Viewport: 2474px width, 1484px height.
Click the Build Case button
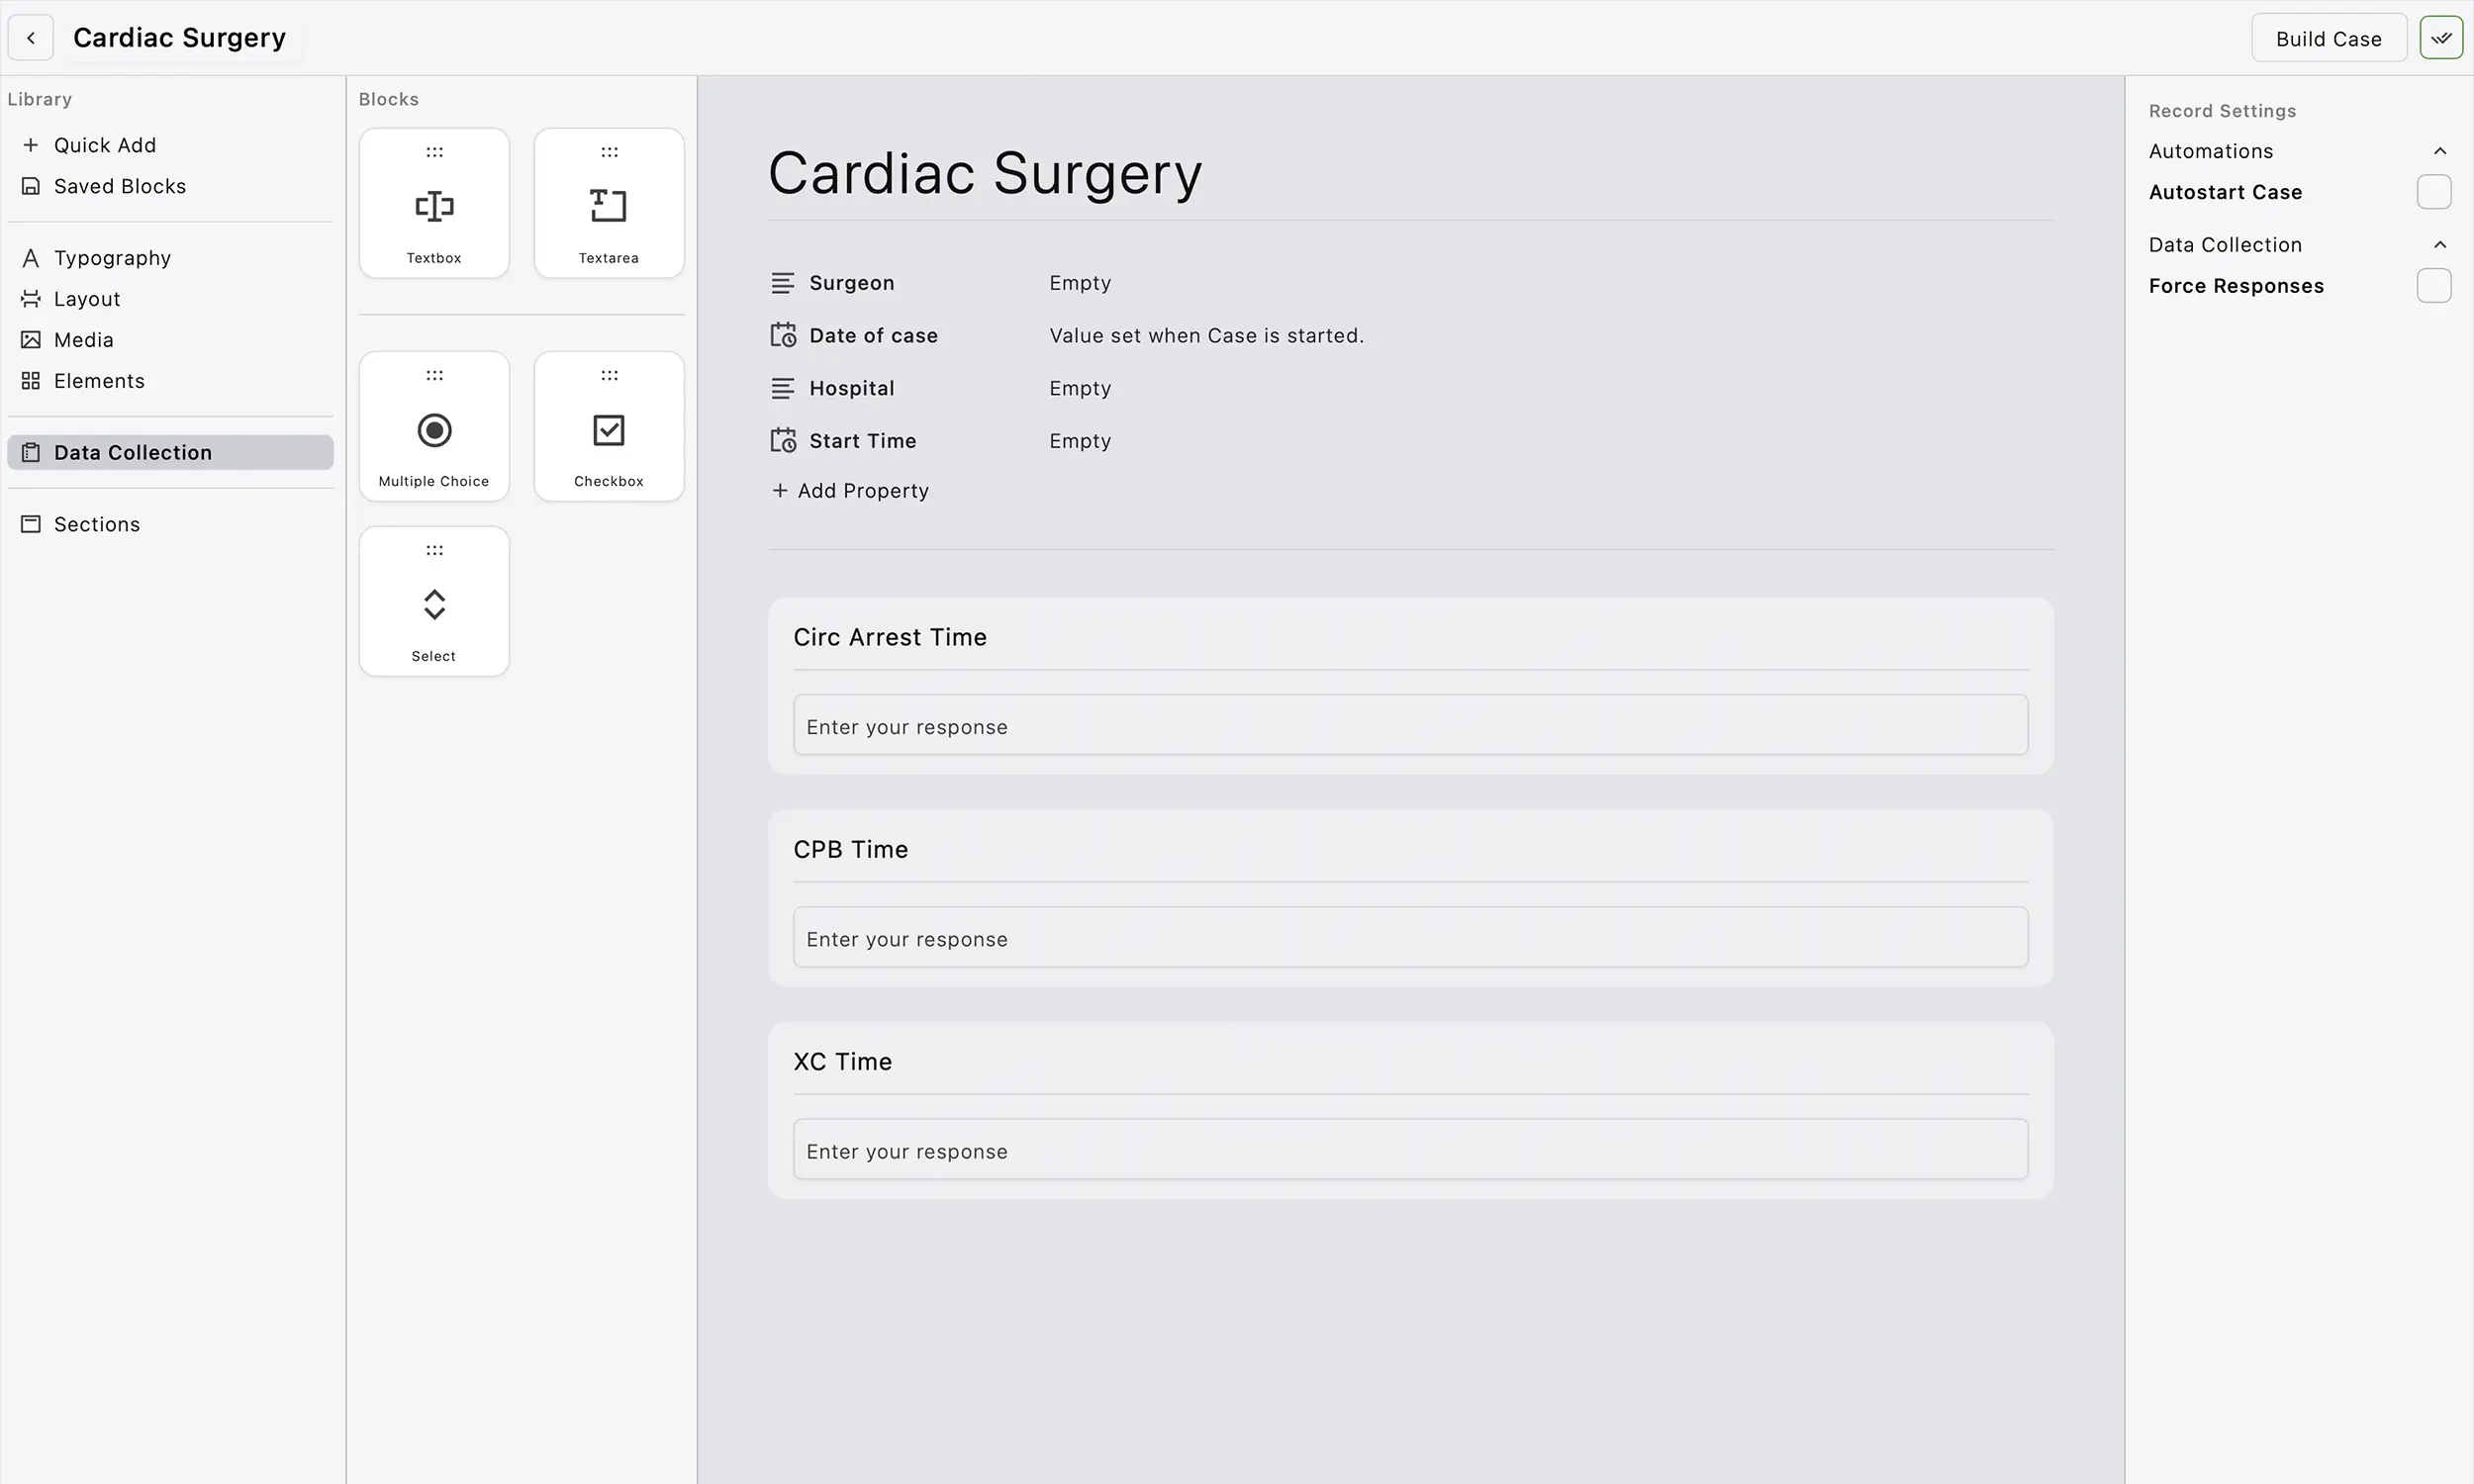2329,38
